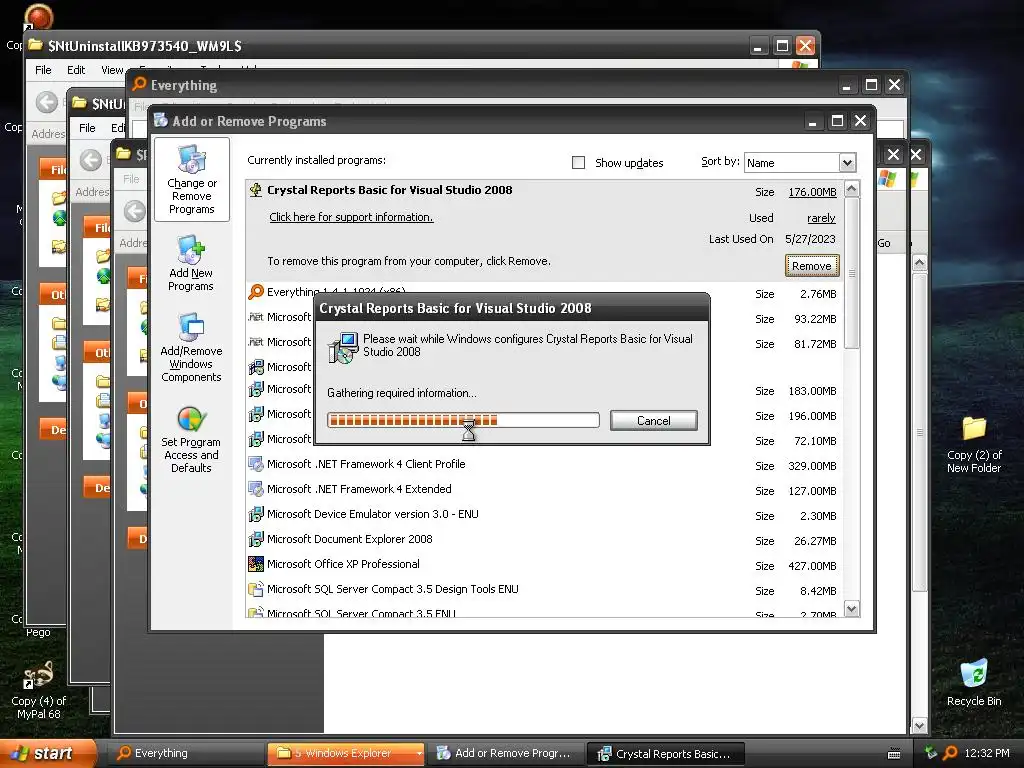Click Everything search icon in system tray
1024x768 pixels.
pyautogui.click(x=950, y=753)
